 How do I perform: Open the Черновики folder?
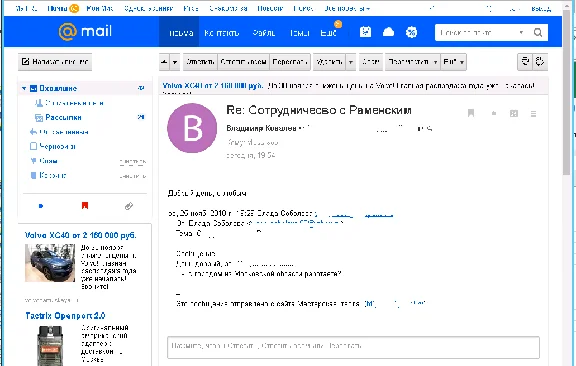coord(57,146)
